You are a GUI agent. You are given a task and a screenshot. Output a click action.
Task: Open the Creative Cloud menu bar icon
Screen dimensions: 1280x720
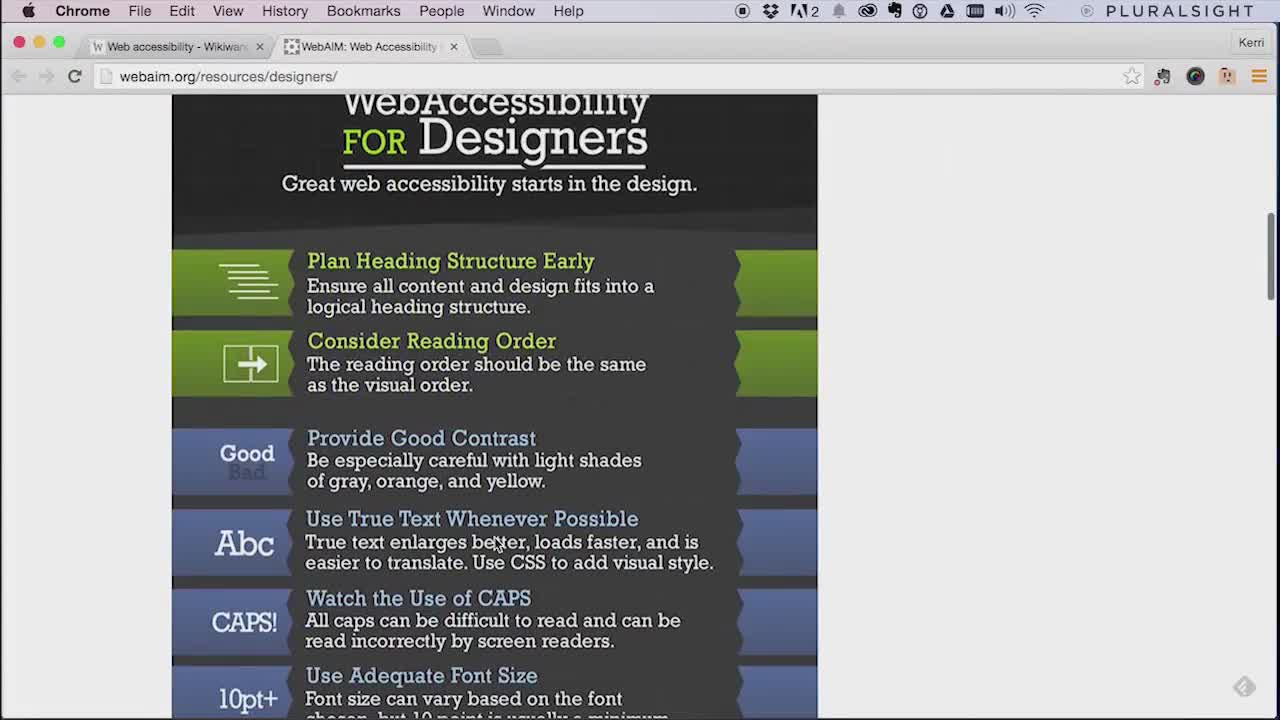tap(867, 11)
